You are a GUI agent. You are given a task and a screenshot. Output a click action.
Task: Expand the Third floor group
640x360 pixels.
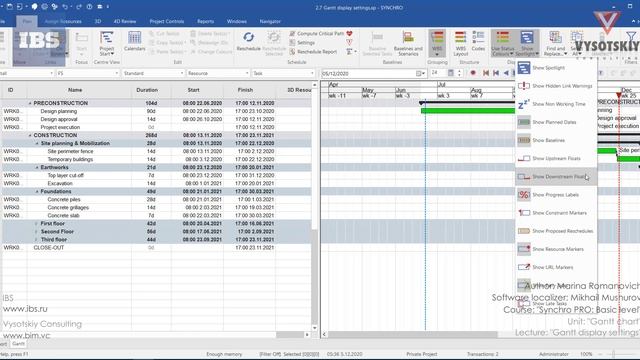[x=37, y=240]
